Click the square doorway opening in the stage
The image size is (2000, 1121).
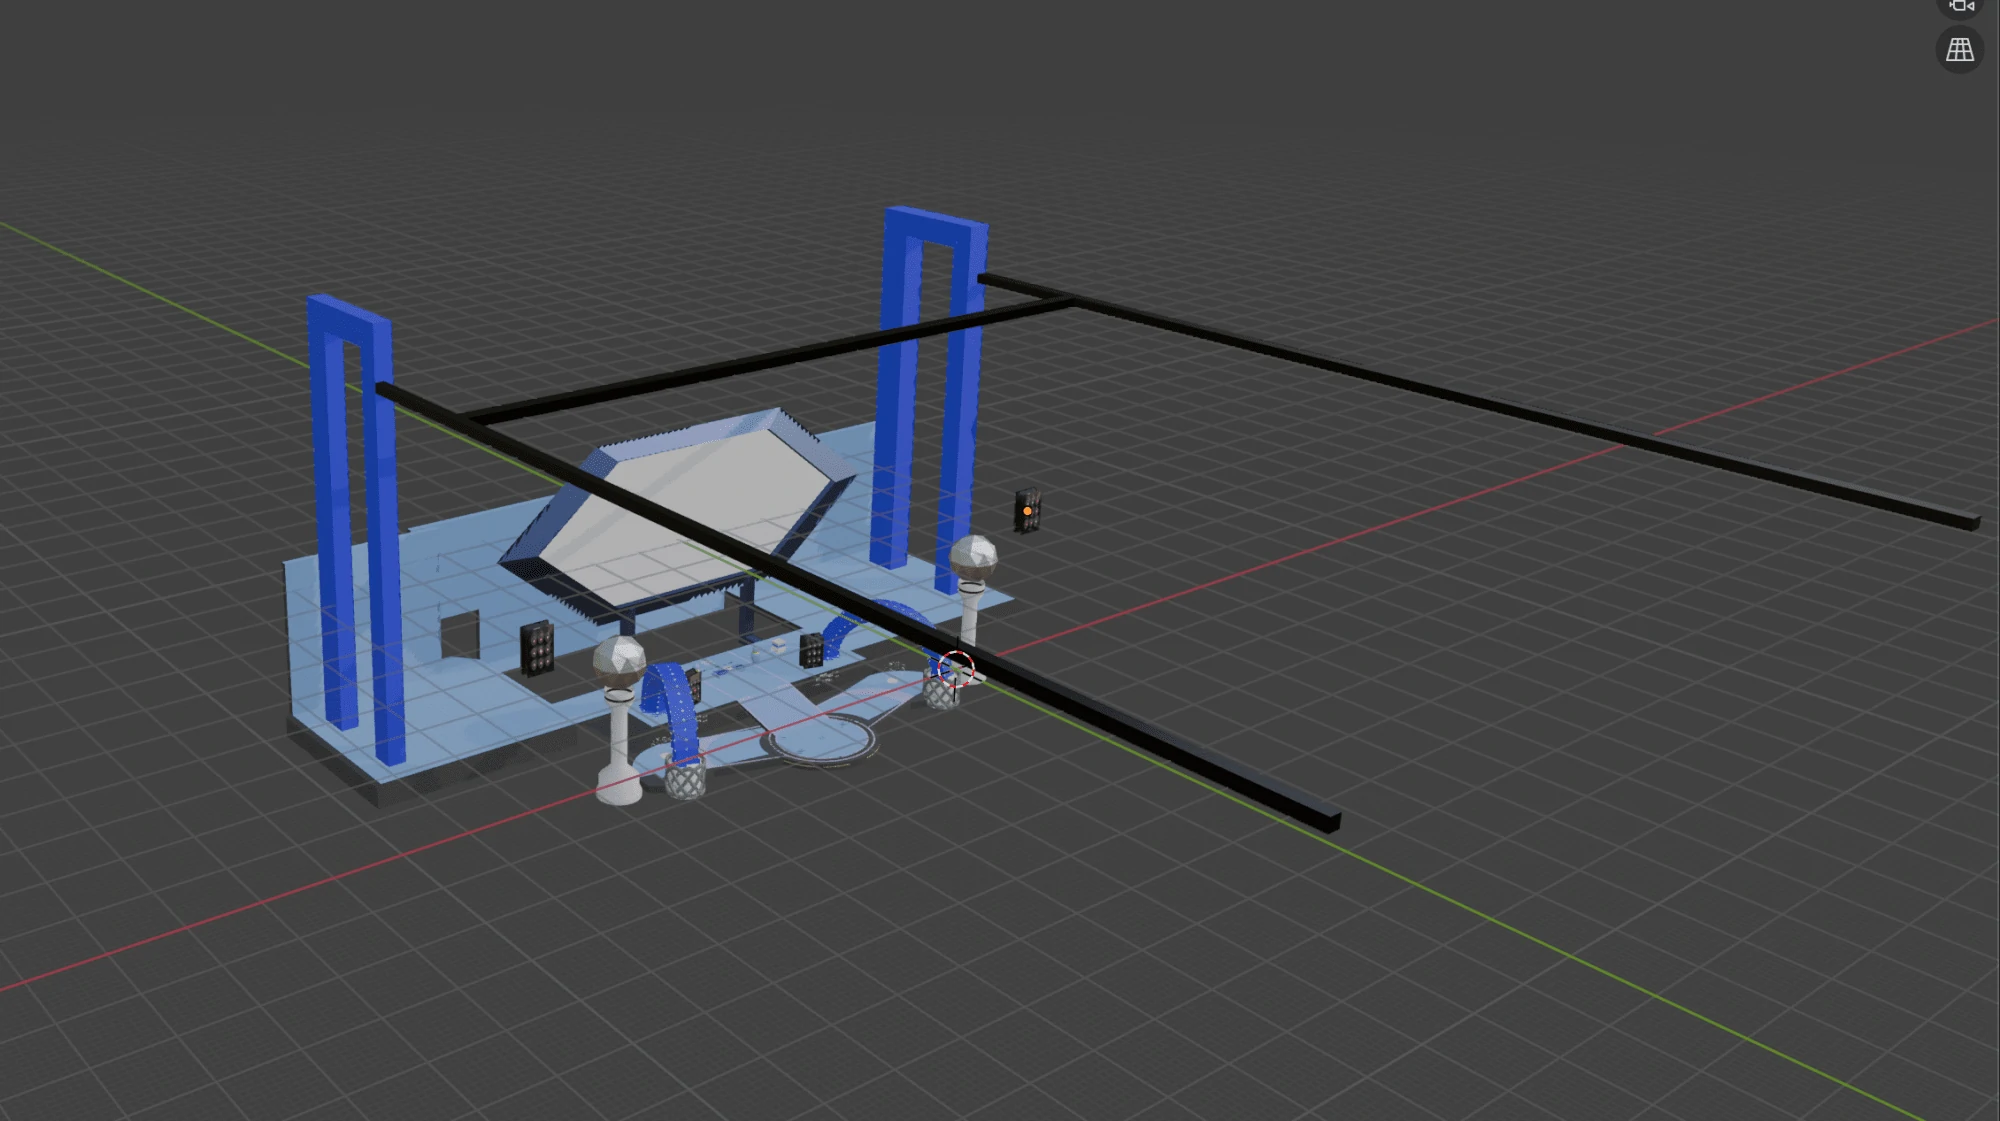460,635
